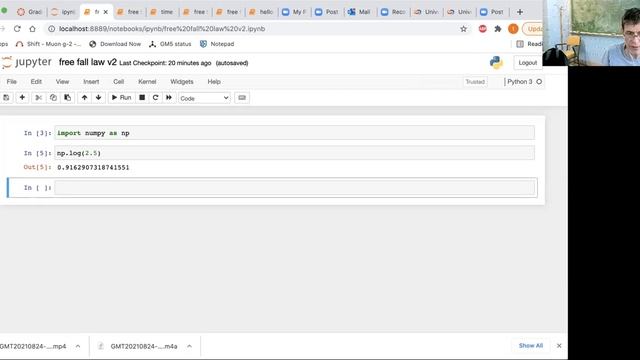Select the output 0.9162907318741551

tap(93, 167)
